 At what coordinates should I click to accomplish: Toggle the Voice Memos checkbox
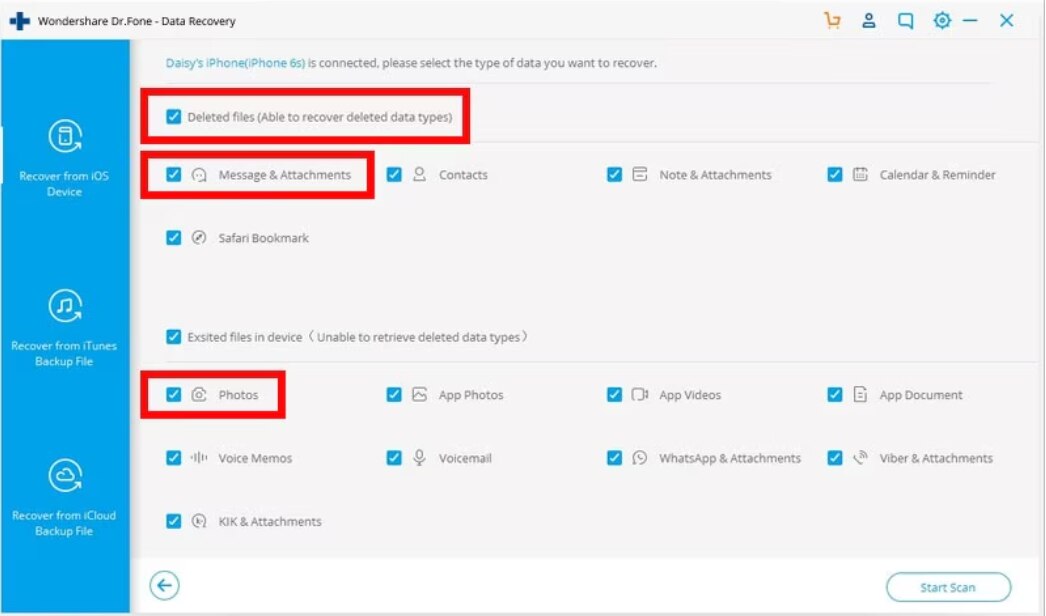coord(173,458)
